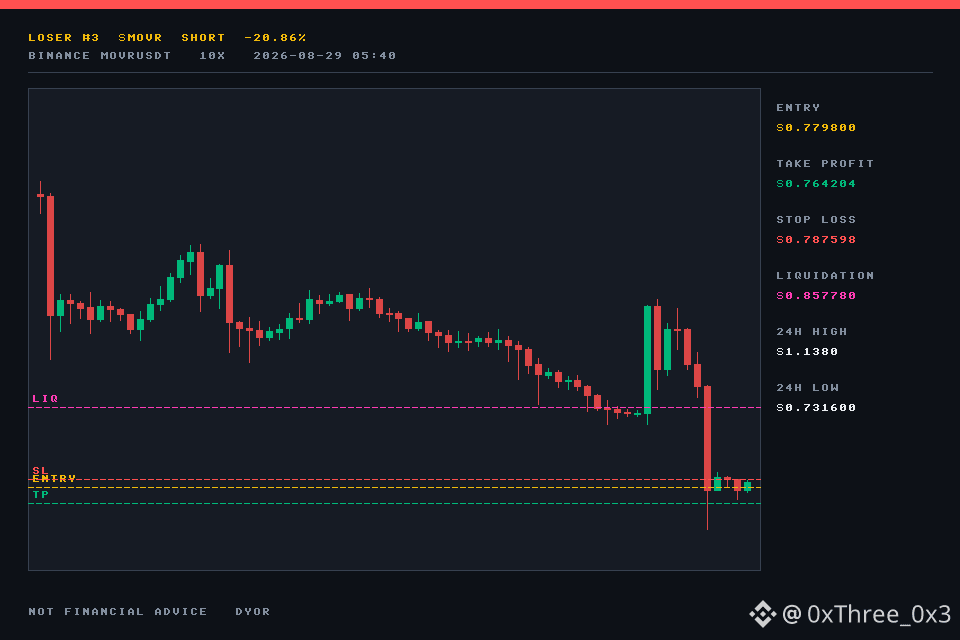Click the '24H LOW' heading

(808, 388)
